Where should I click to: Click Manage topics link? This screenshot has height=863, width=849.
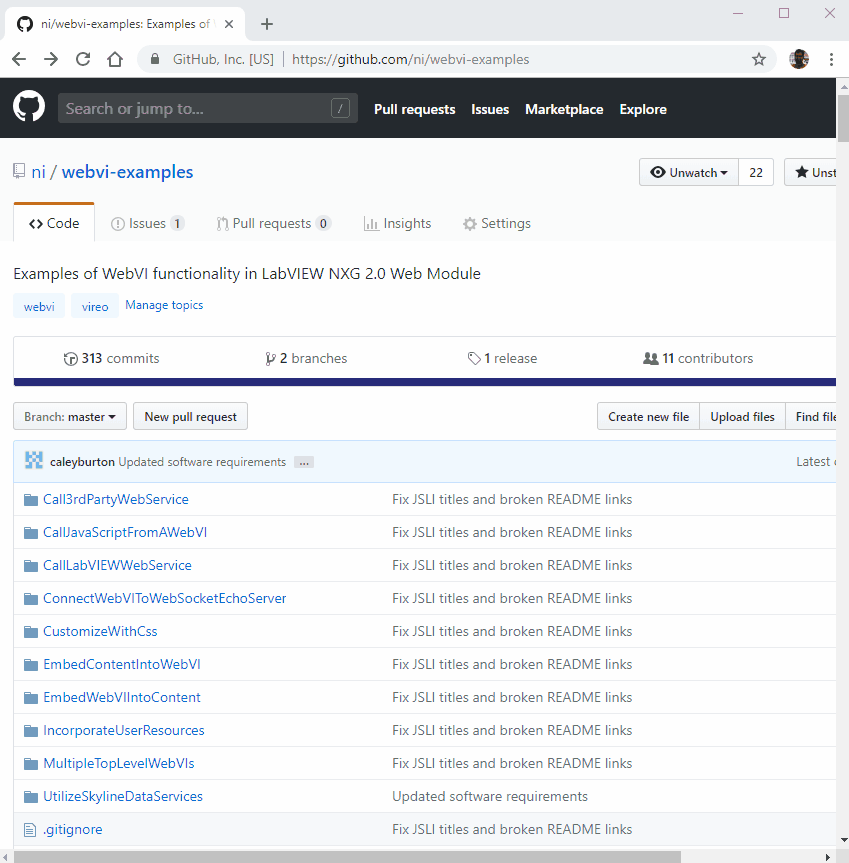click(164, 305)
